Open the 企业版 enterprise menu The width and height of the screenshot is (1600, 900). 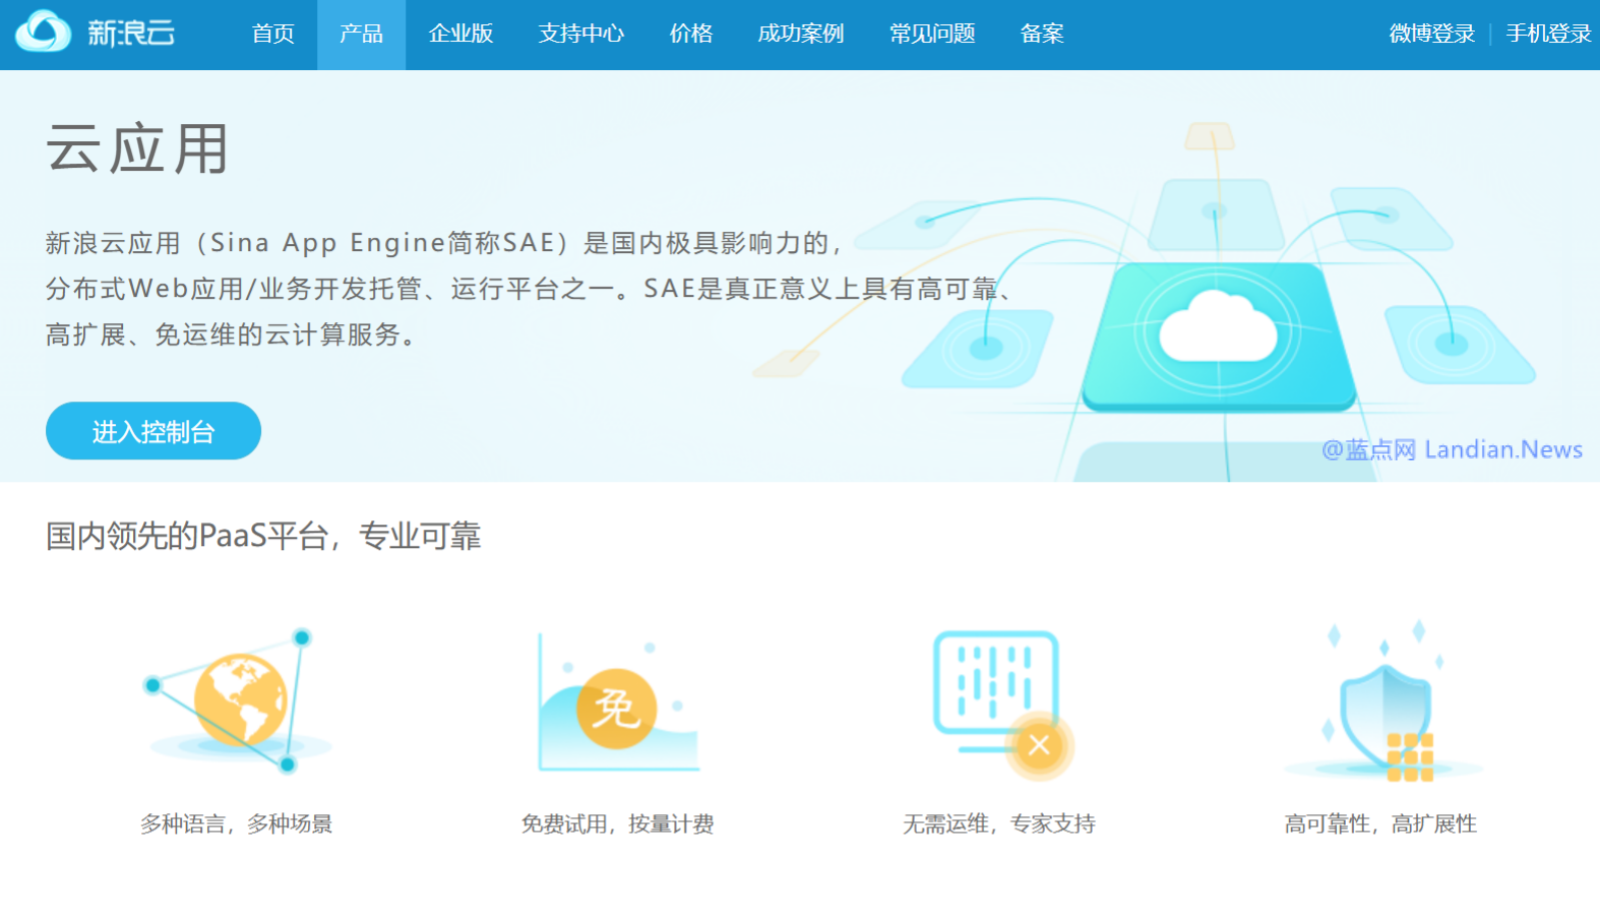(x=461, y=34)
